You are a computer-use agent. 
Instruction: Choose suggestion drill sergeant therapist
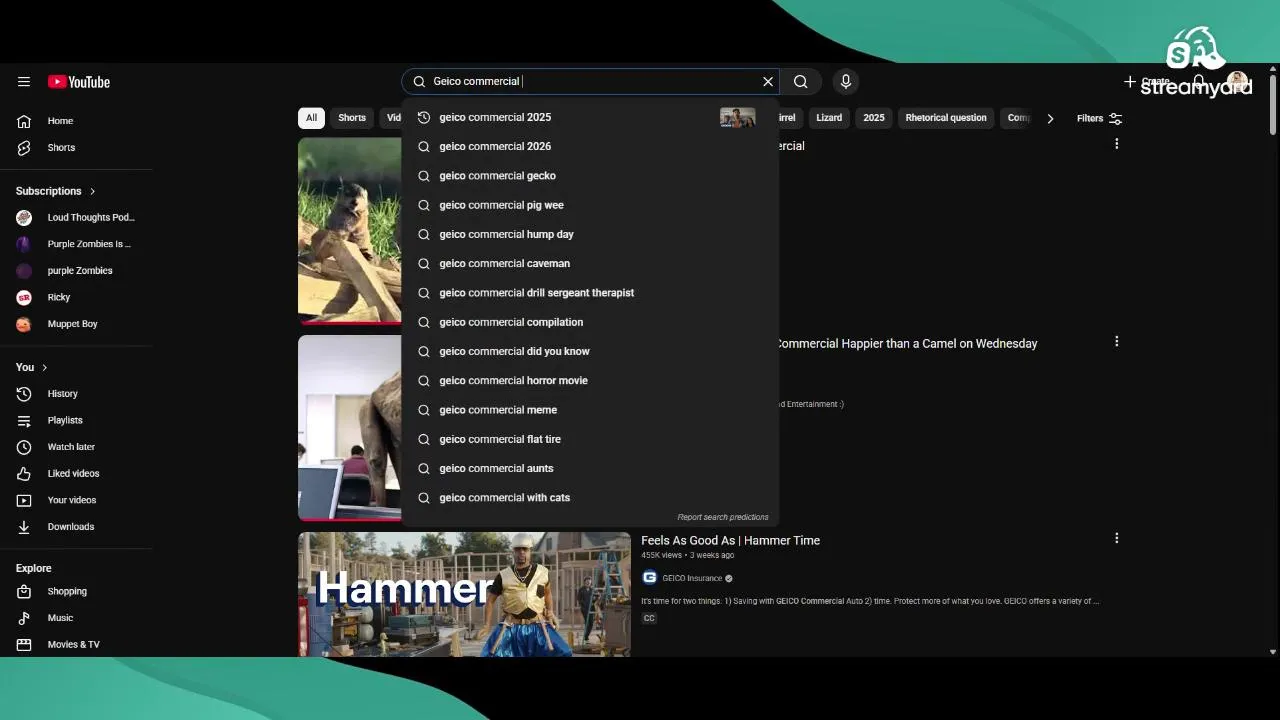(590, 293)
